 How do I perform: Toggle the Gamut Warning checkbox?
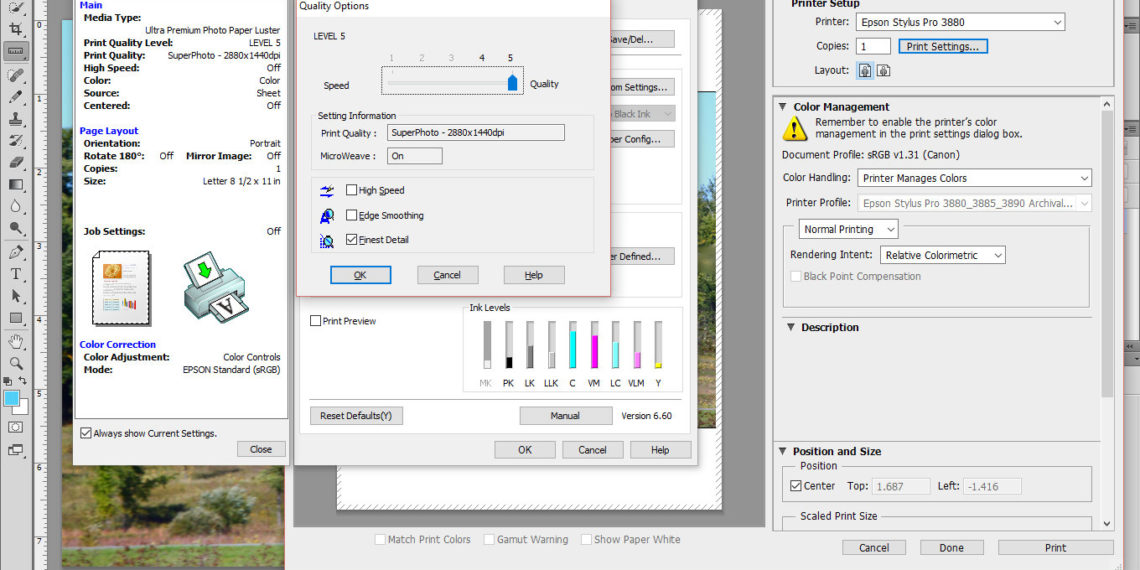click(x=489, y=539)
